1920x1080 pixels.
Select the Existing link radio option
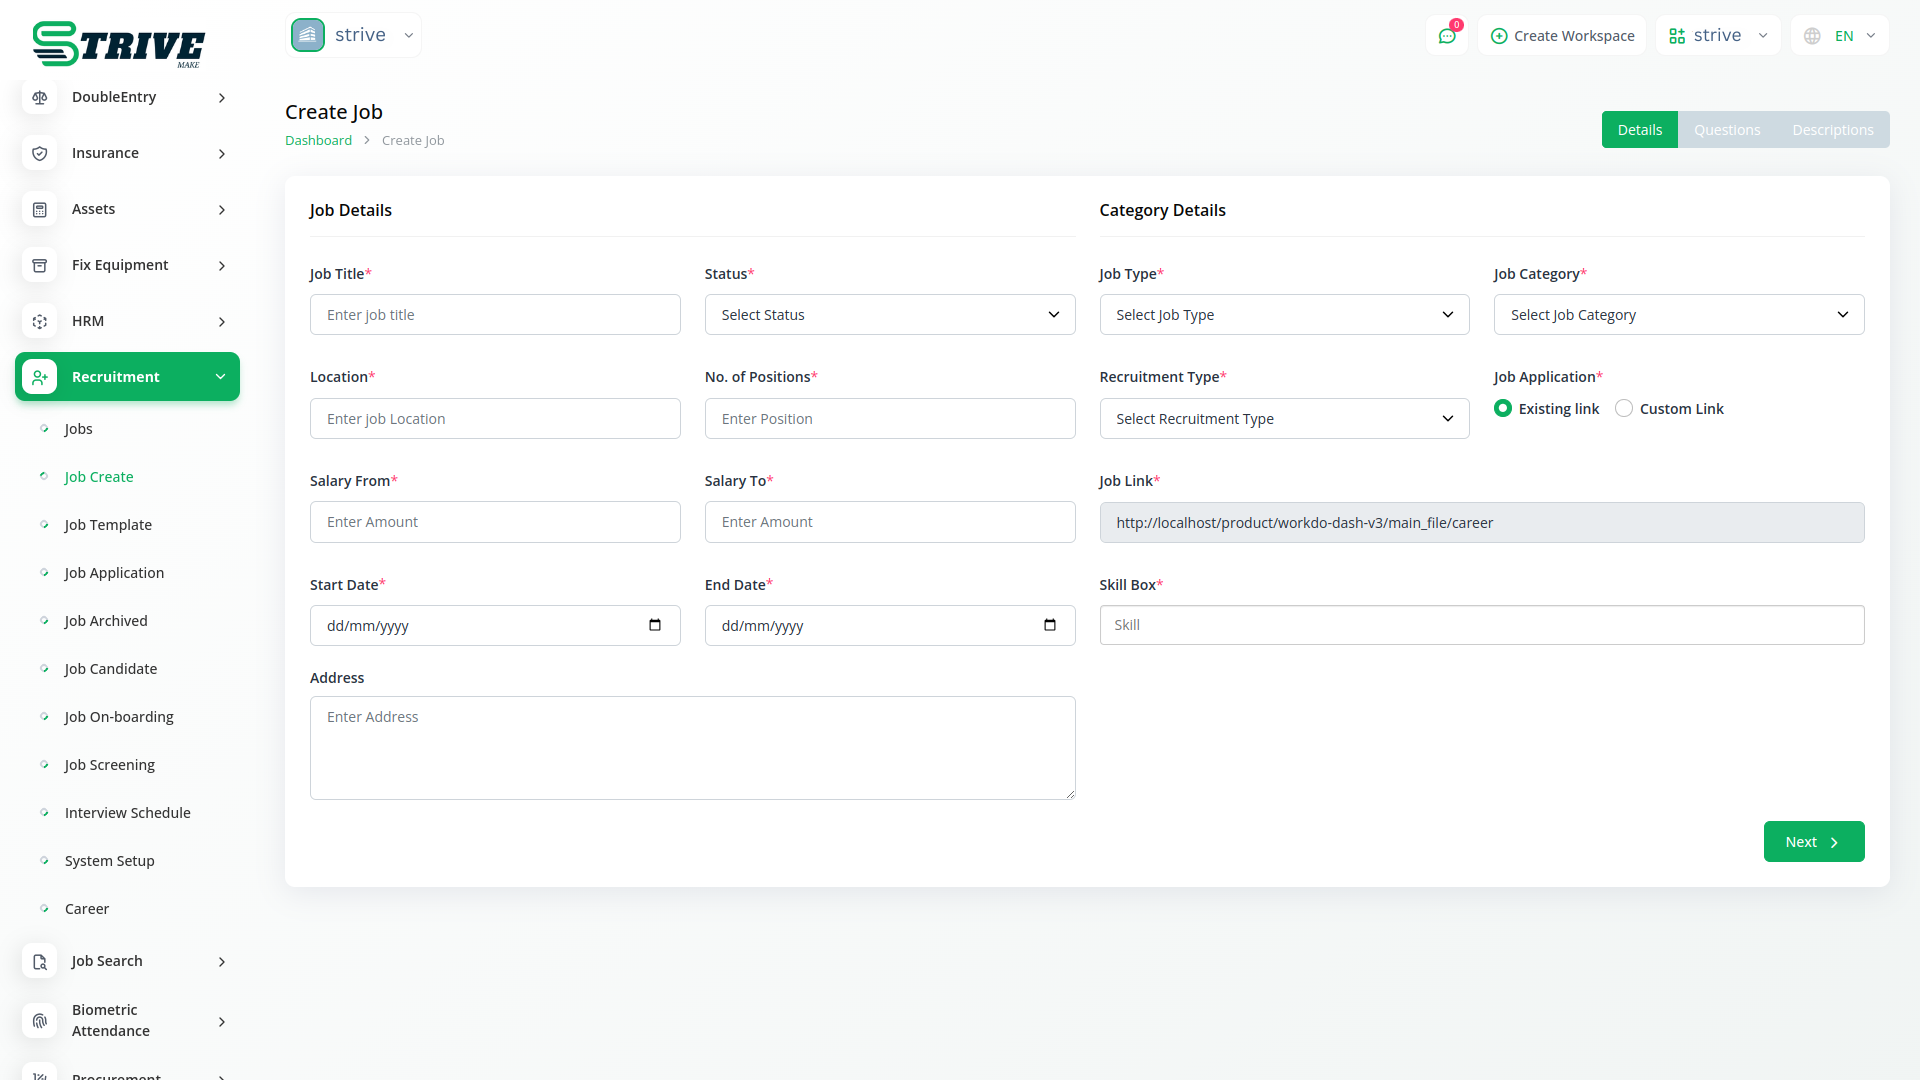click(1503, 408)
